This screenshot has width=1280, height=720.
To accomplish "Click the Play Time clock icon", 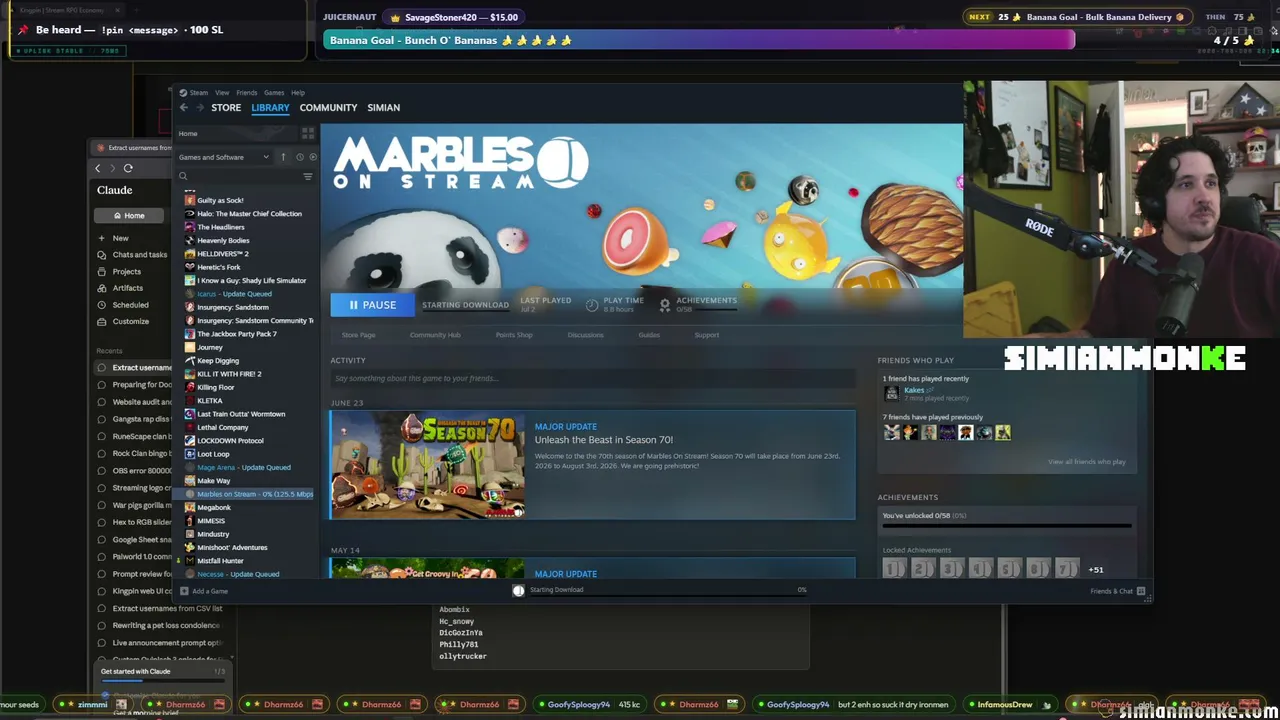I will [592, 304].
